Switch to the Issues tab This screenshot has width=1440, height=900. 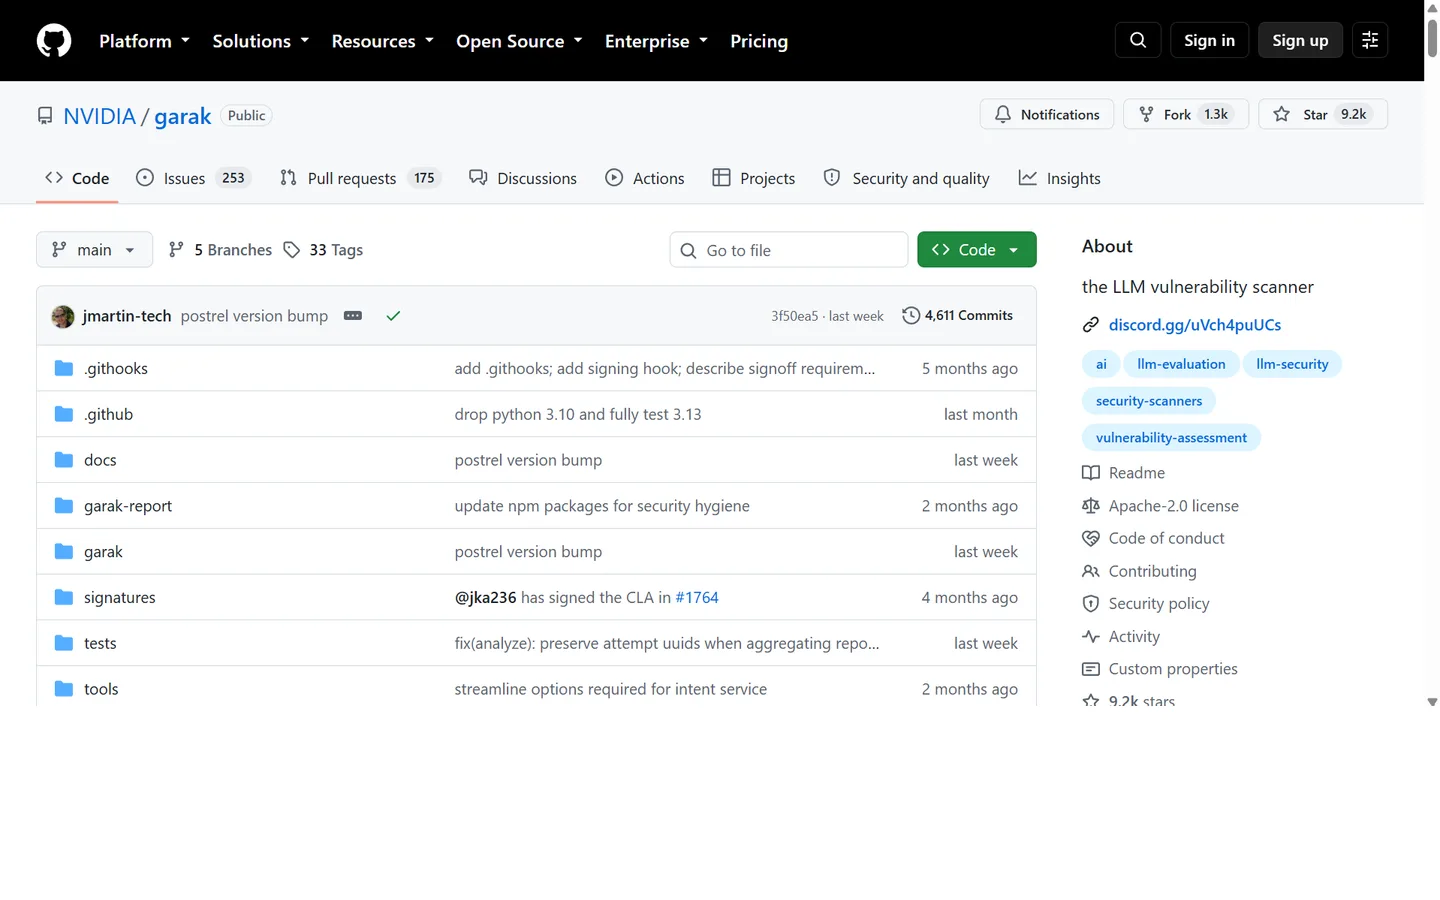tap(193, 178)
